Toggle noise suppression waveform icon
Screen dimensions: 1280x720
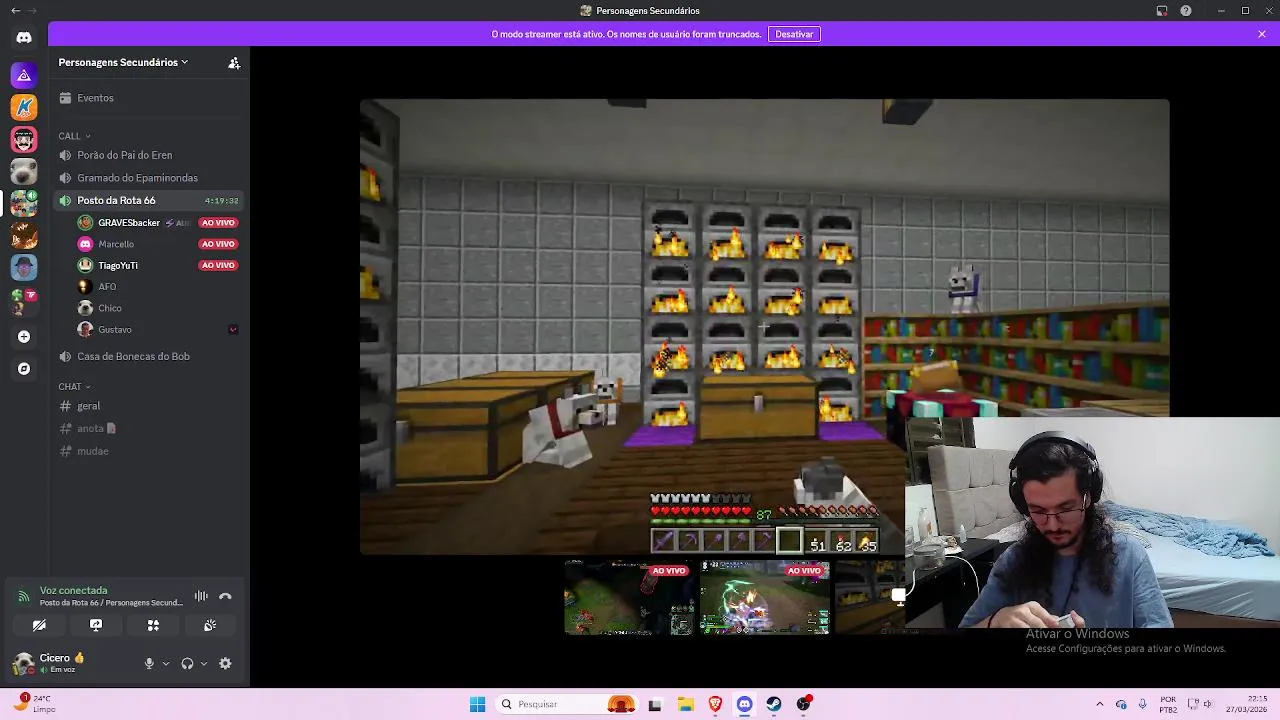pos(201,596)
